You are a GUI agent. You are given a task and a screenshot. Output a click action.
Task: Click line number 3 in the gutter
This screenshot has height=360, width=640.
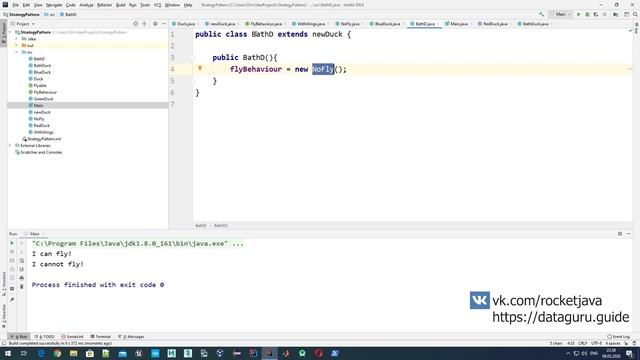172,58
